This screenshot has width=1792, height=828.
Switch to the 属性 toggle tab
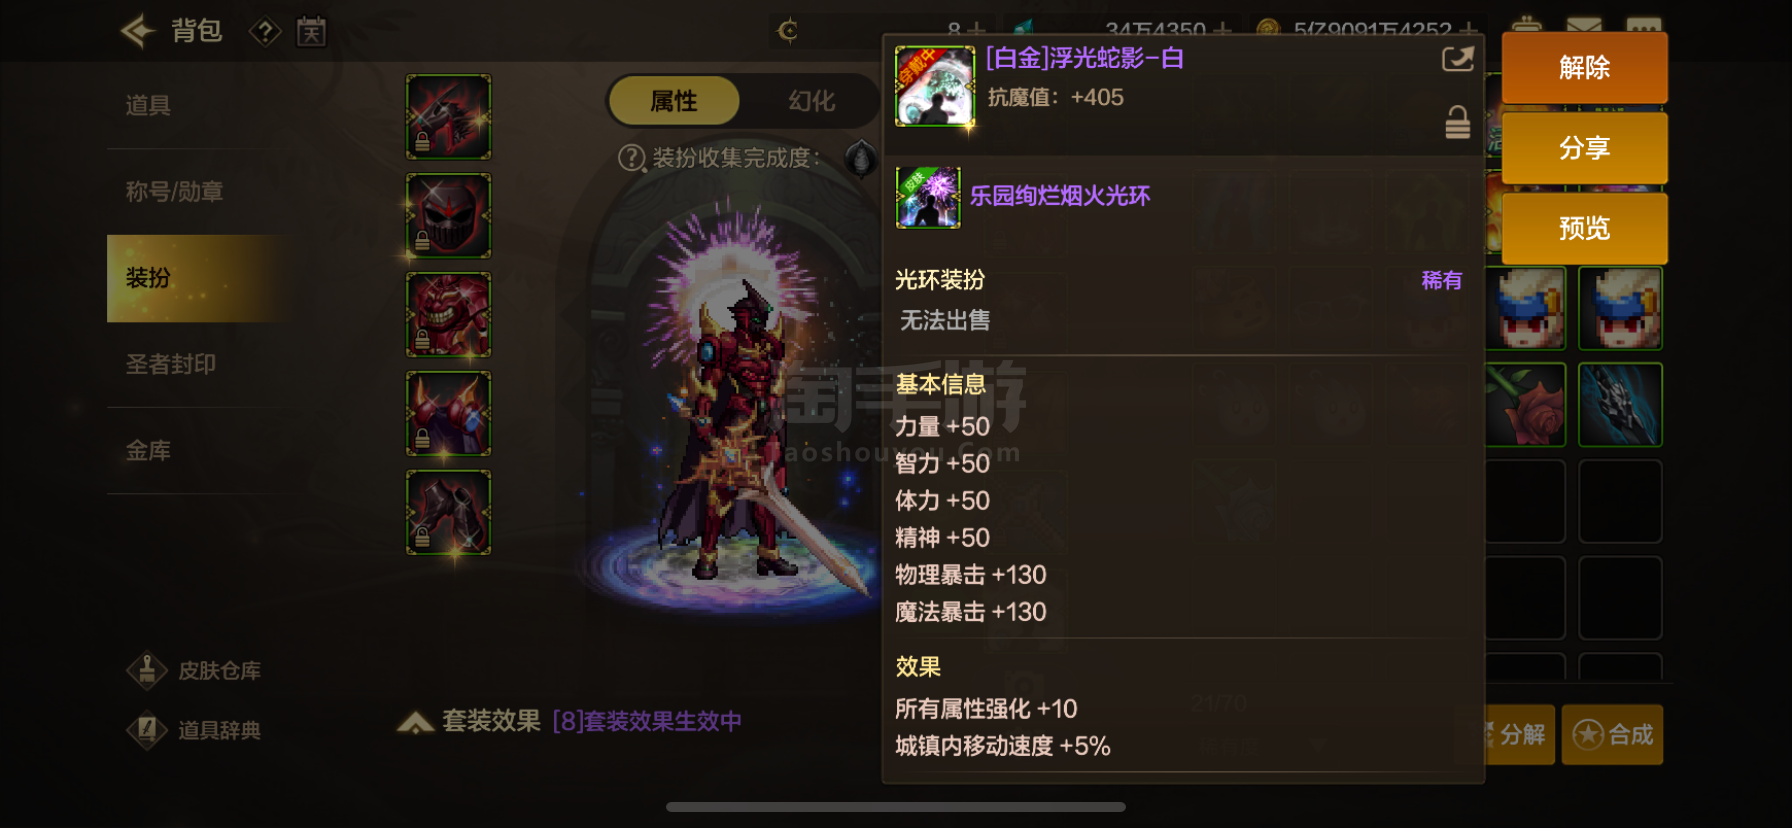coord(674,101)
